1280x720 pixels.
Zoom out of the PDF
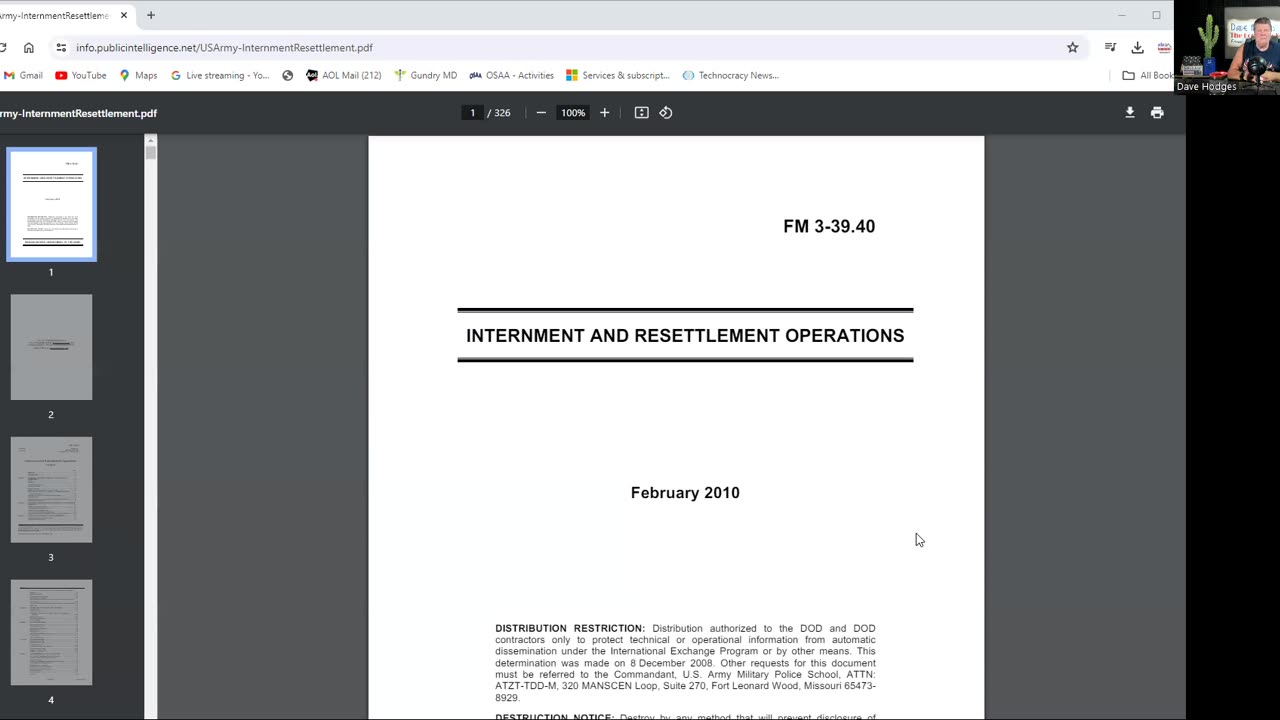(541, 113)
